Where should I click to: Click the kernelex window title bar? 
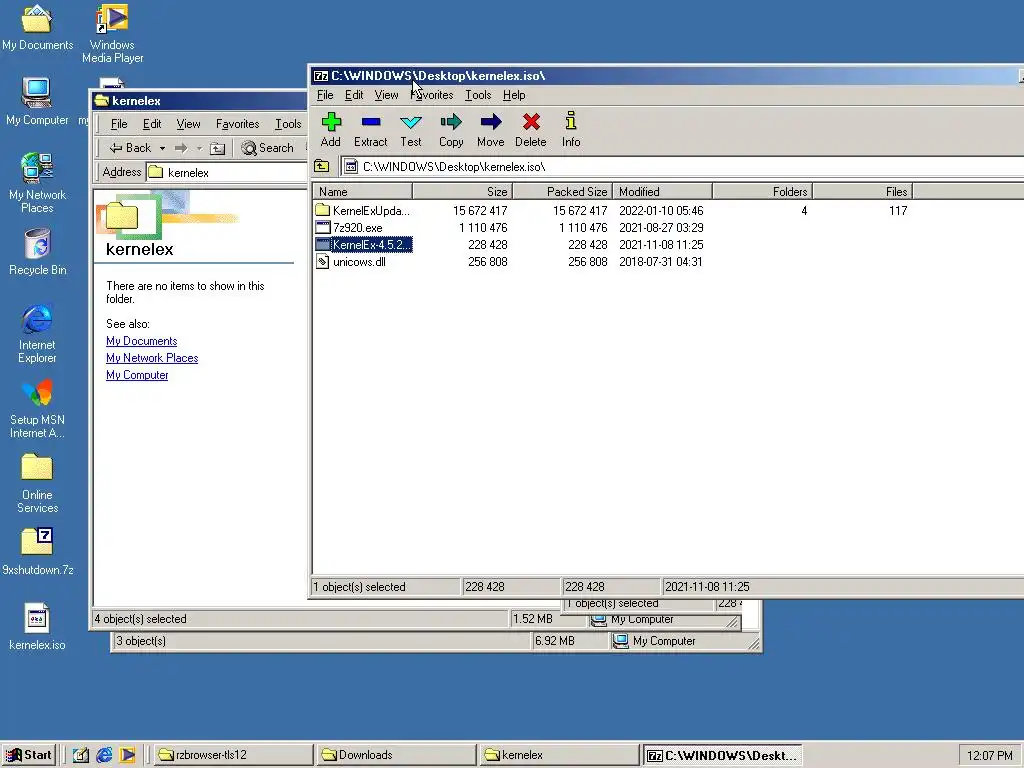tap(199, 101)
